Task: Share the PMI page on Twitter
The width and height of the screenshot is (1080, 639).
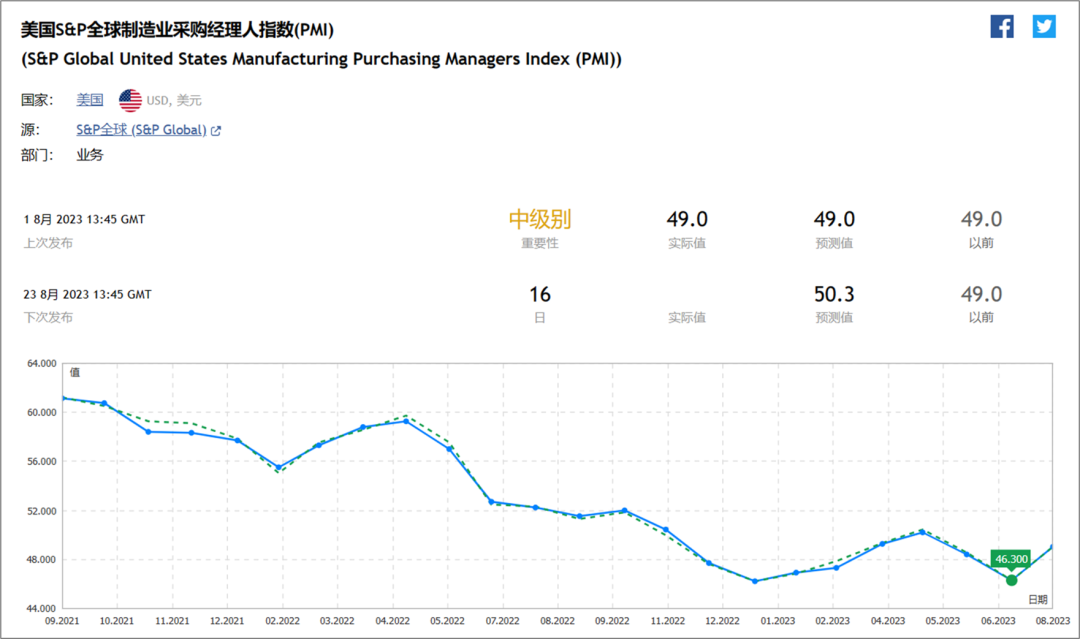Action: tap(1043, 27)
